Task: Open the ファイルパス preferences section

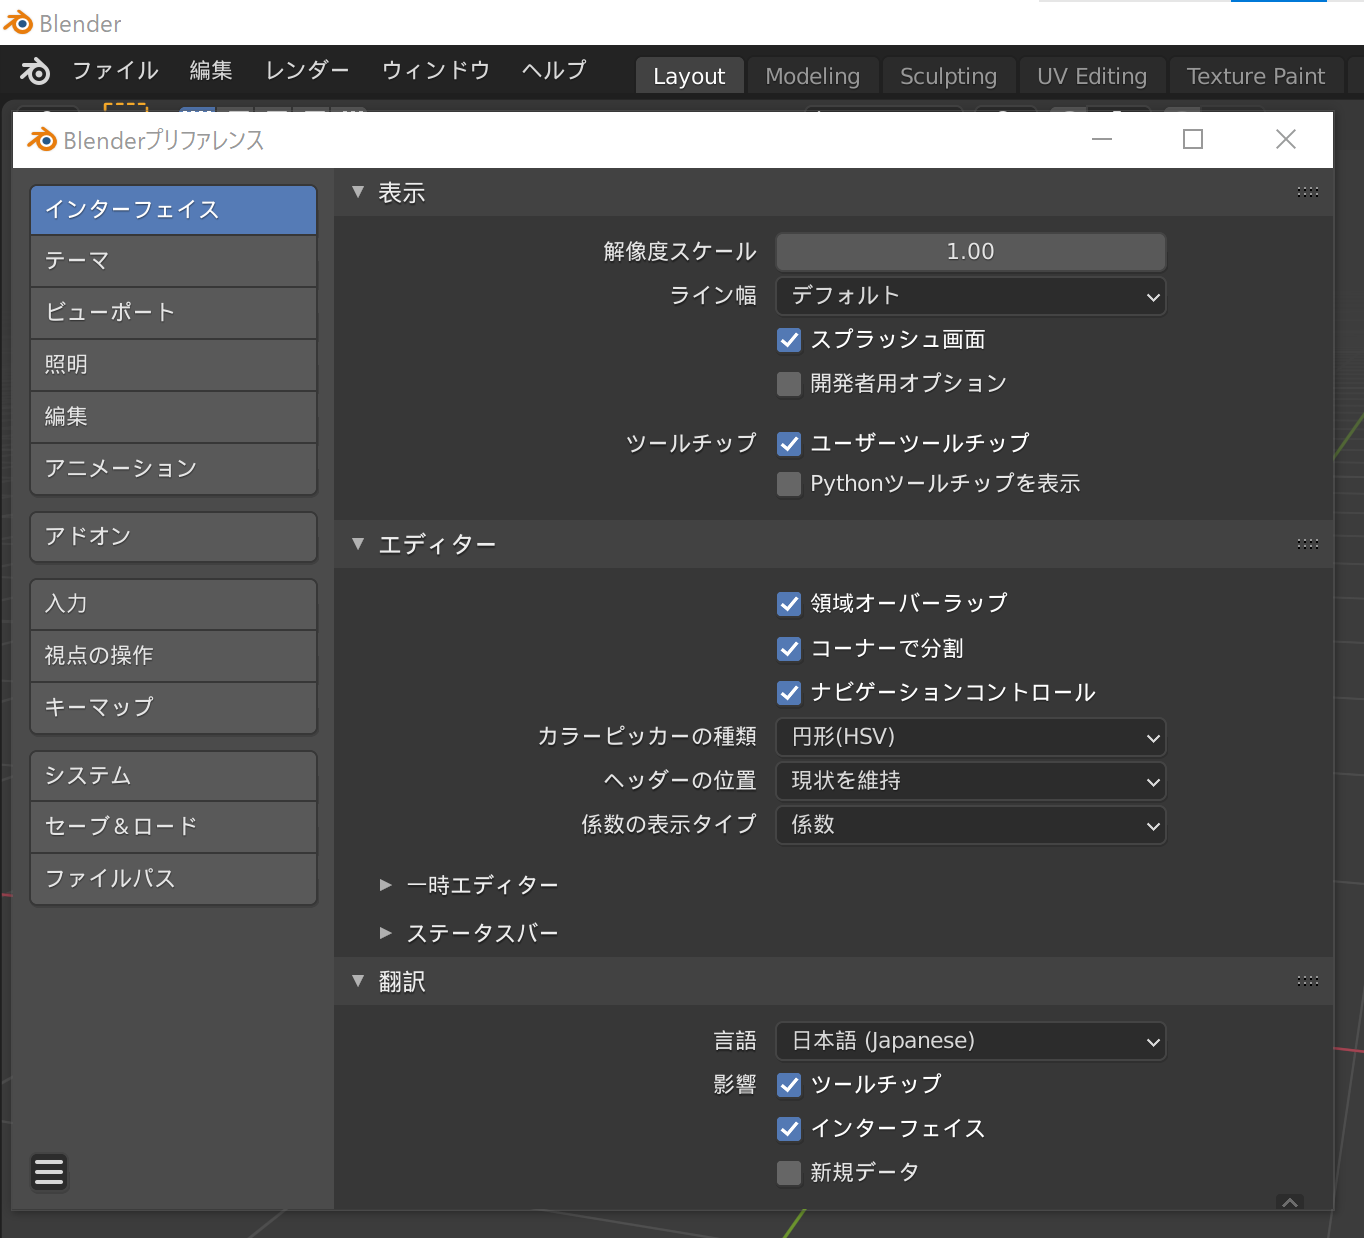Action: 174,879
